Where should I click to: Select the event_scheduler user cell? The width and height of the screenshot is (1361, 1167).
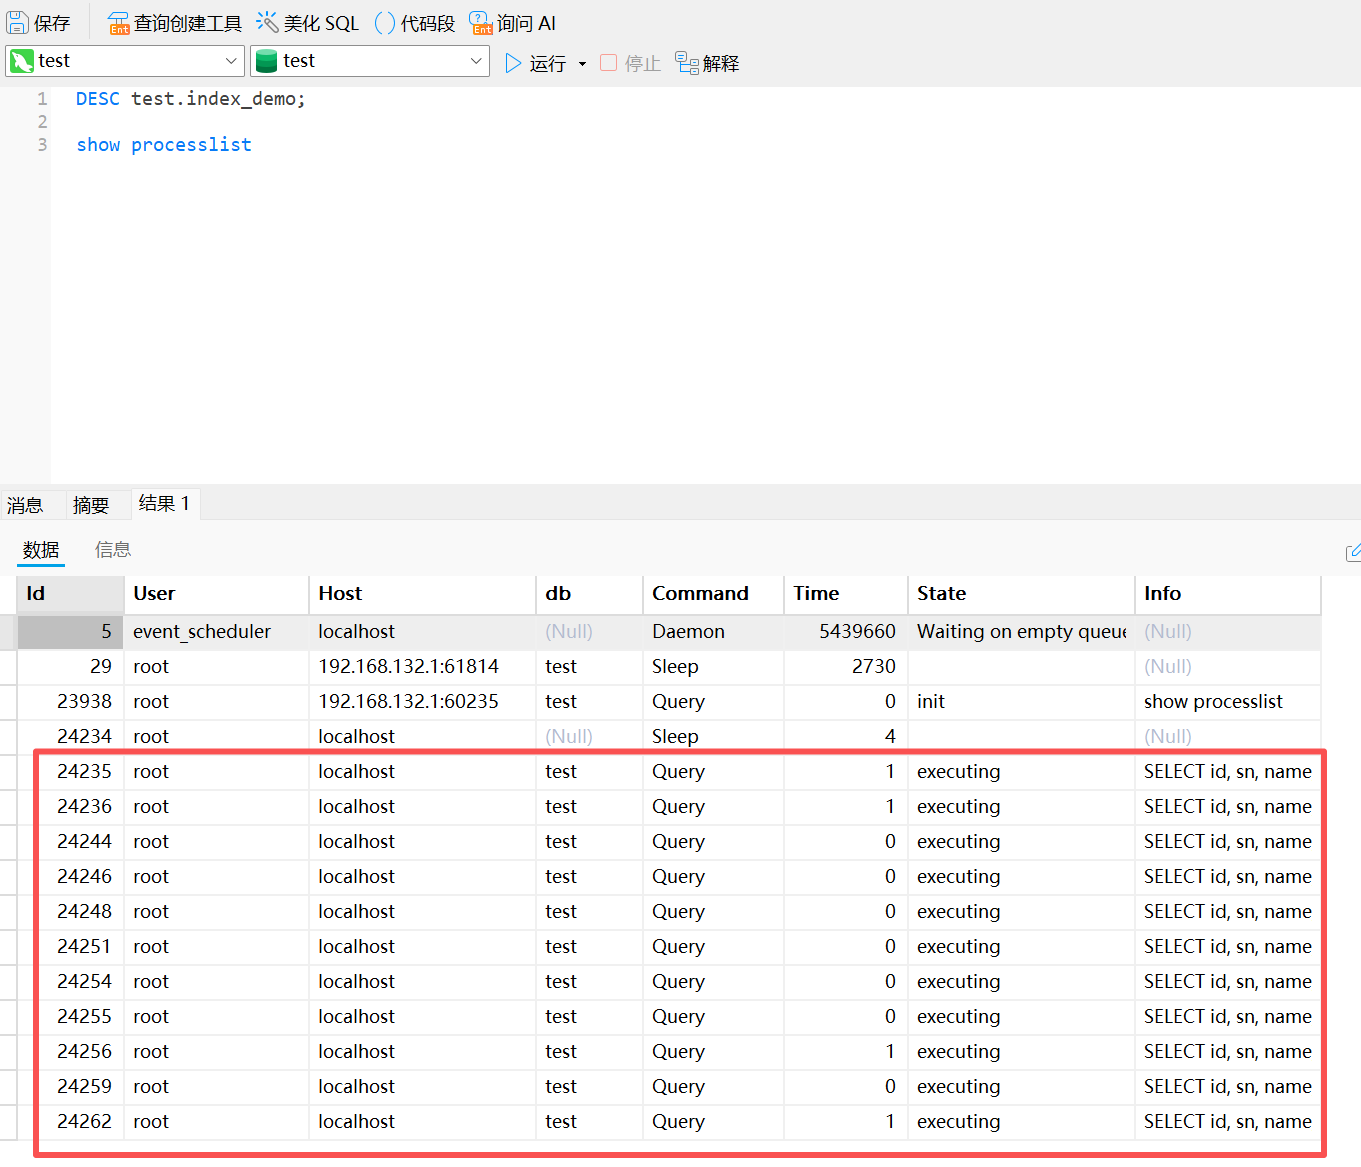[x=216, y=632]
